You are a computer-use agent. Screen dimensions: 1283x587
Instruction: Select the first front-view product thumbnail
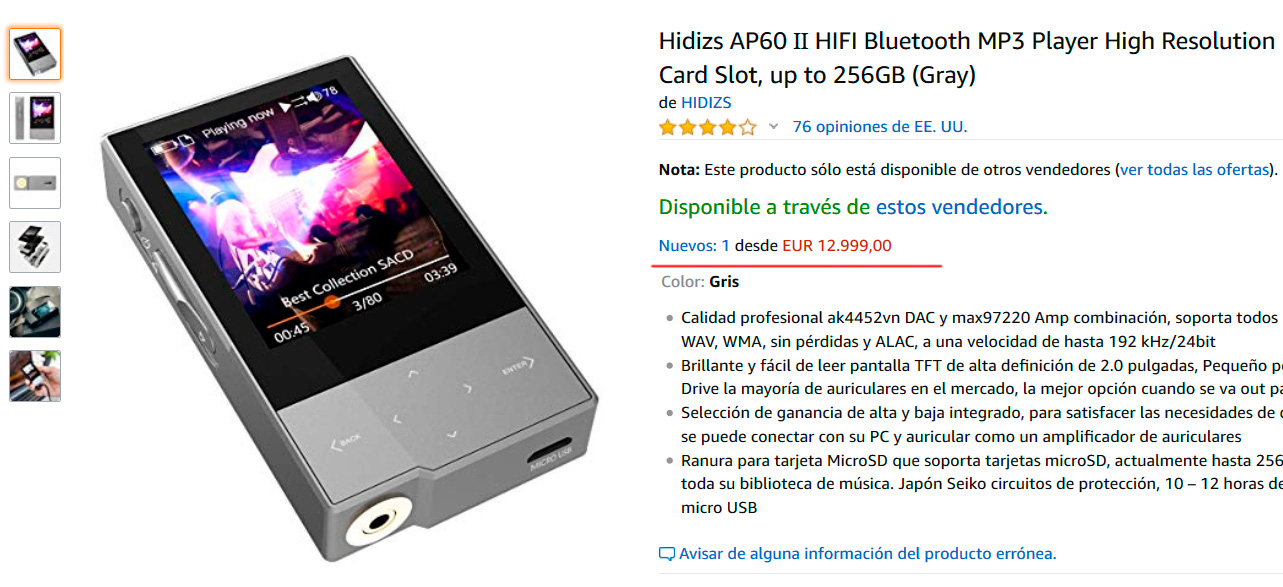pos(35,54)
